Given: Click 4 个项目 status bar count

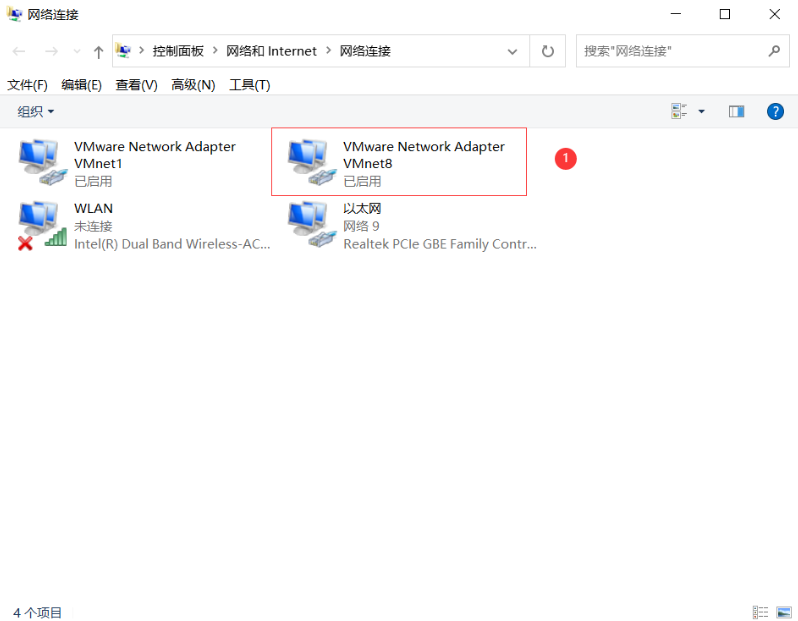Looking at the screenshot, I should pyautogui.click(x=37, y=612).
